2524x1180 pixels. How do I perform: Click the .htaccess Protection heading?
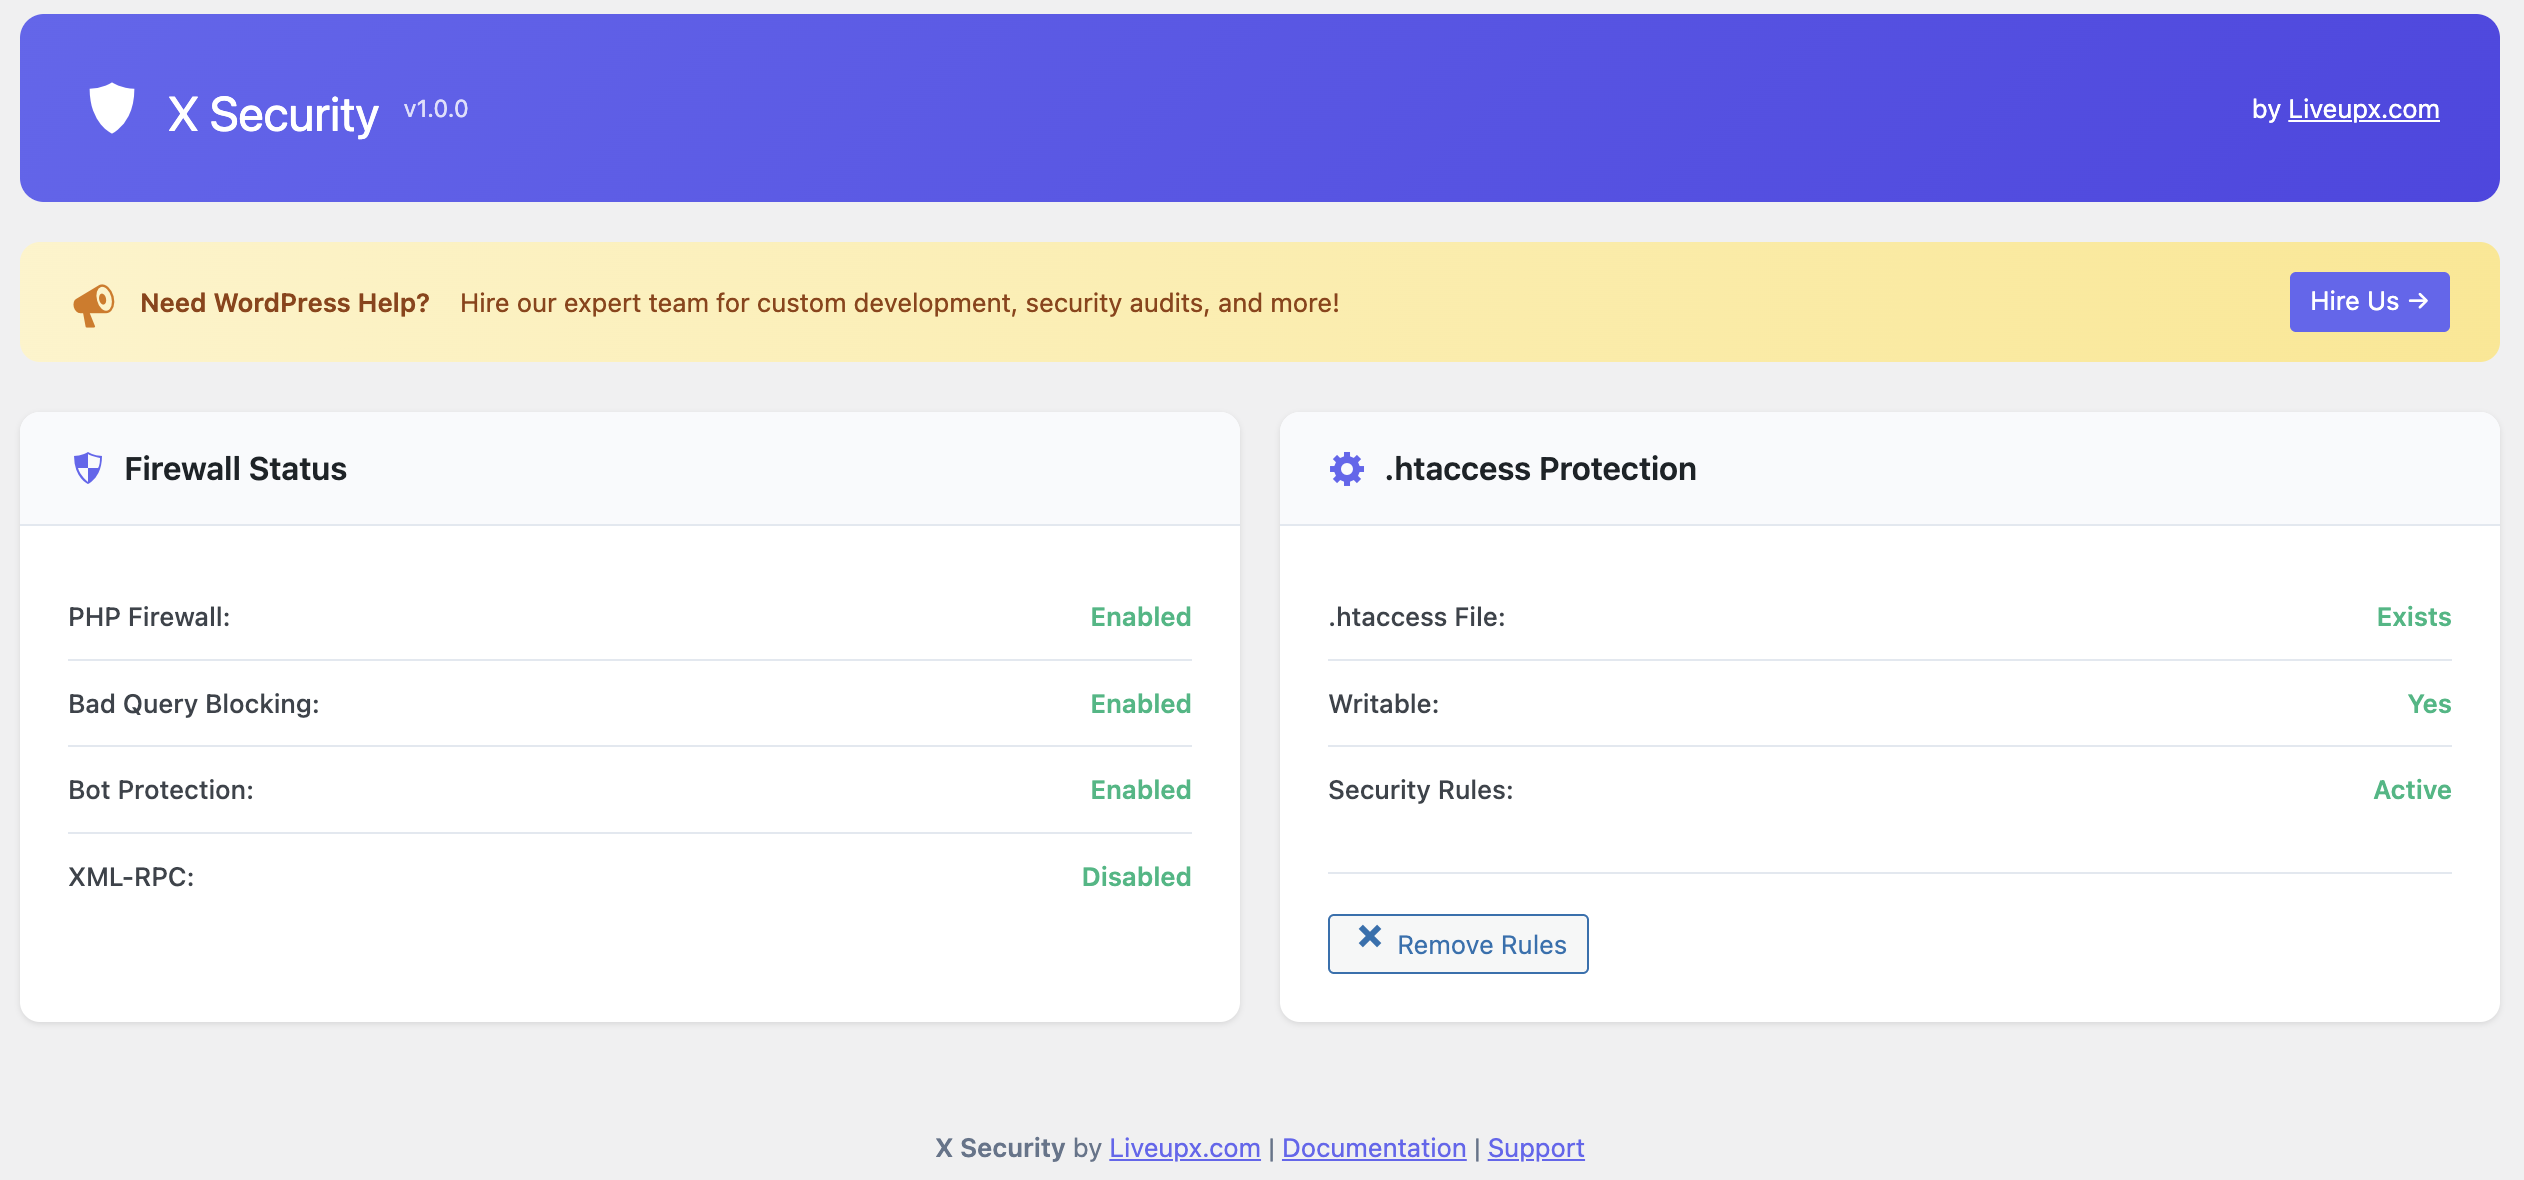pyautogui.click(x=1540, y=468)
